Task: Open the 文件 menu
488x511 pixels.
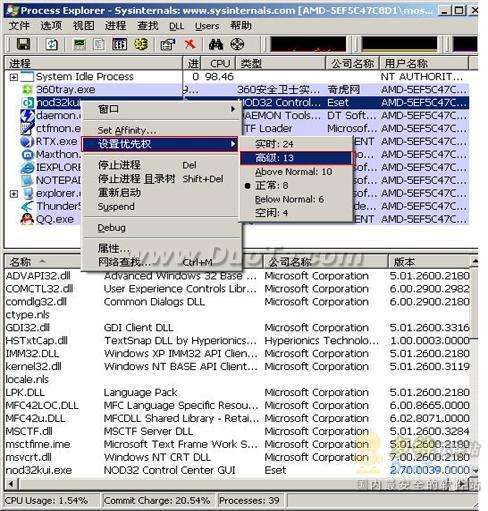Action: point(19,26)
